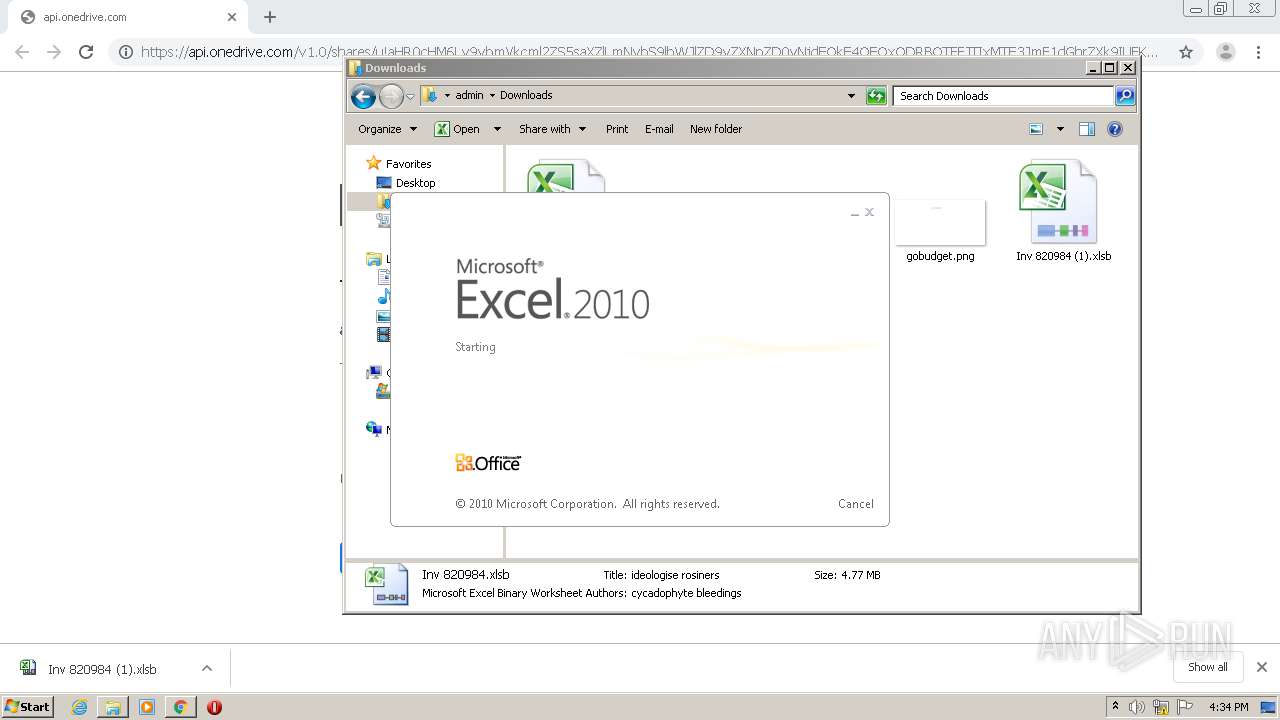Viewport: 1280px width, 720px height.
Task: Toggle the preview pane icon
Action: 1087,129
